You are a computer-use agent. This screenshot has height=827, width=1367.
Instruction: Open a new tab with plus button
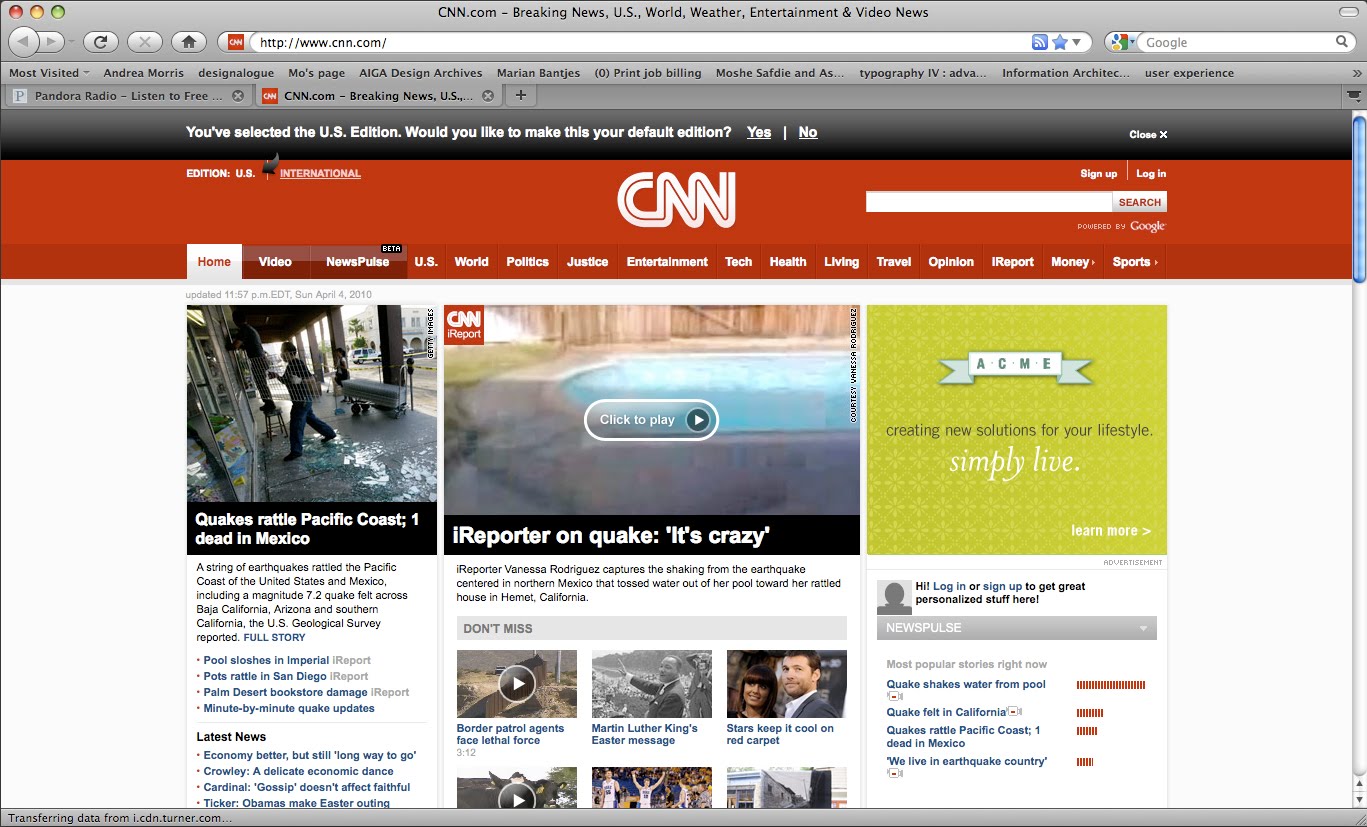[x=520, y=96]
